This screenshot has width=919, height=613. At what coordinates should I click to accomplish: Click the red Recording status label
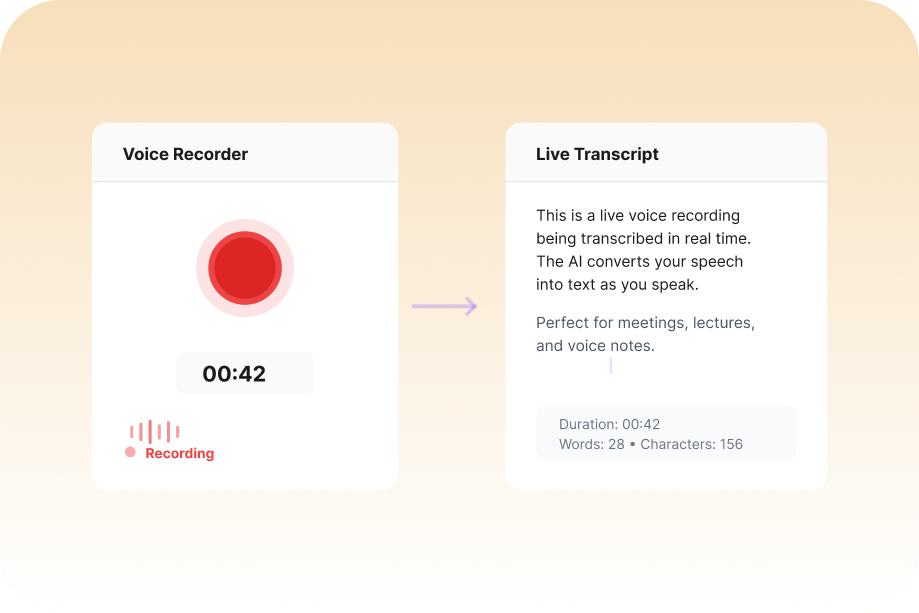click(180, 453)
